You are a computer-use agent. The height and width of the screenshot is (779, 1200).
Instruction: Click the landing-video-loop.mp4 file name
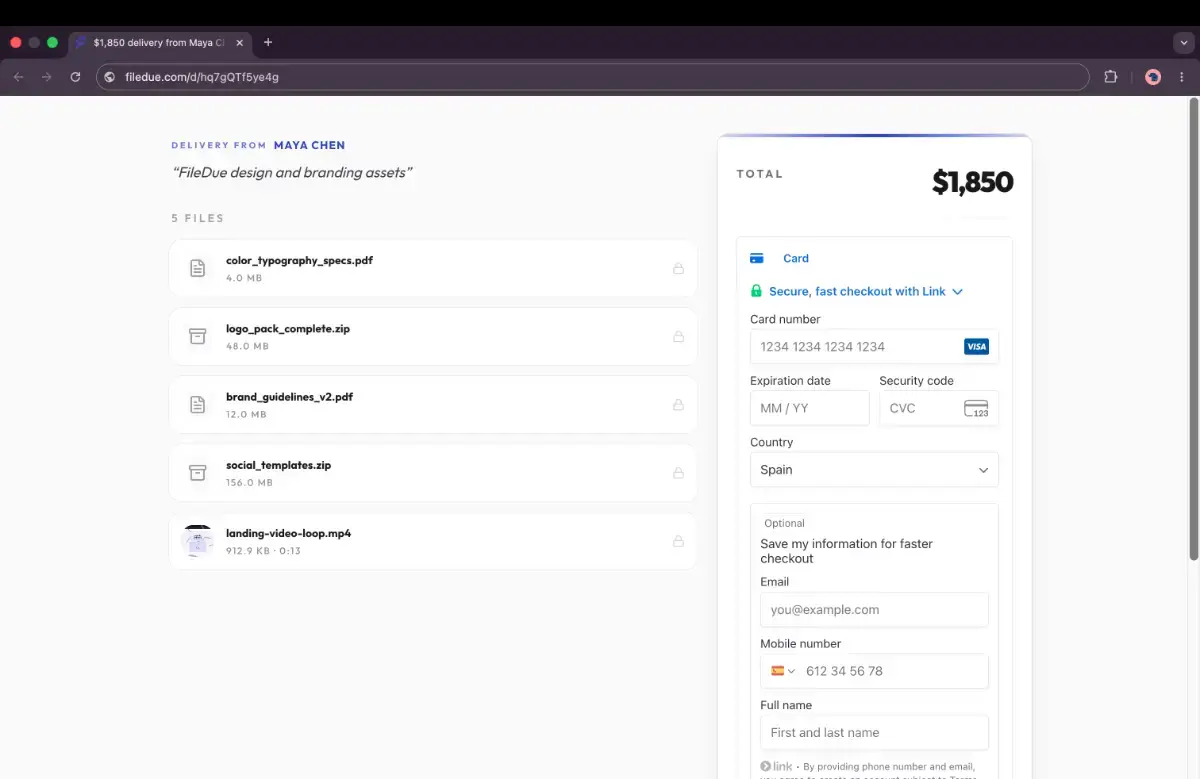tap(288, 533)
